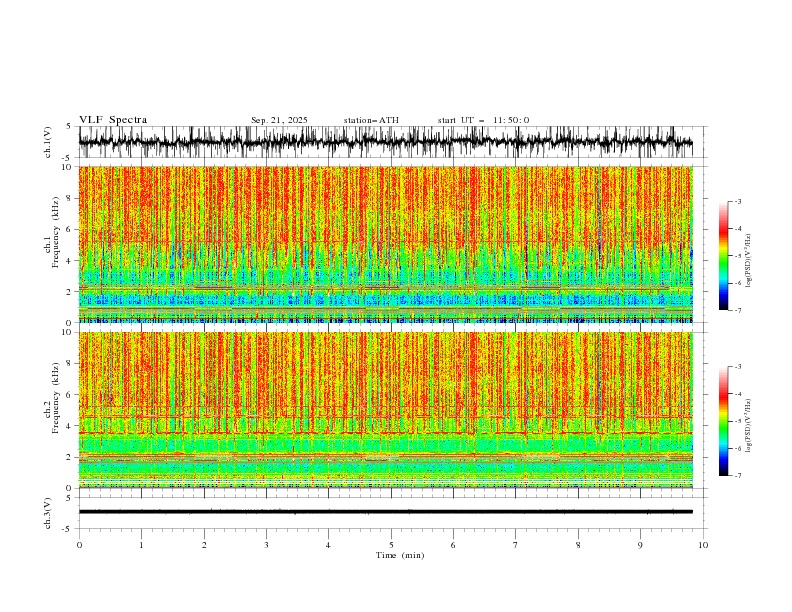
Task: Click the 'start UT = 11:50:0' label
Action: 483,120
